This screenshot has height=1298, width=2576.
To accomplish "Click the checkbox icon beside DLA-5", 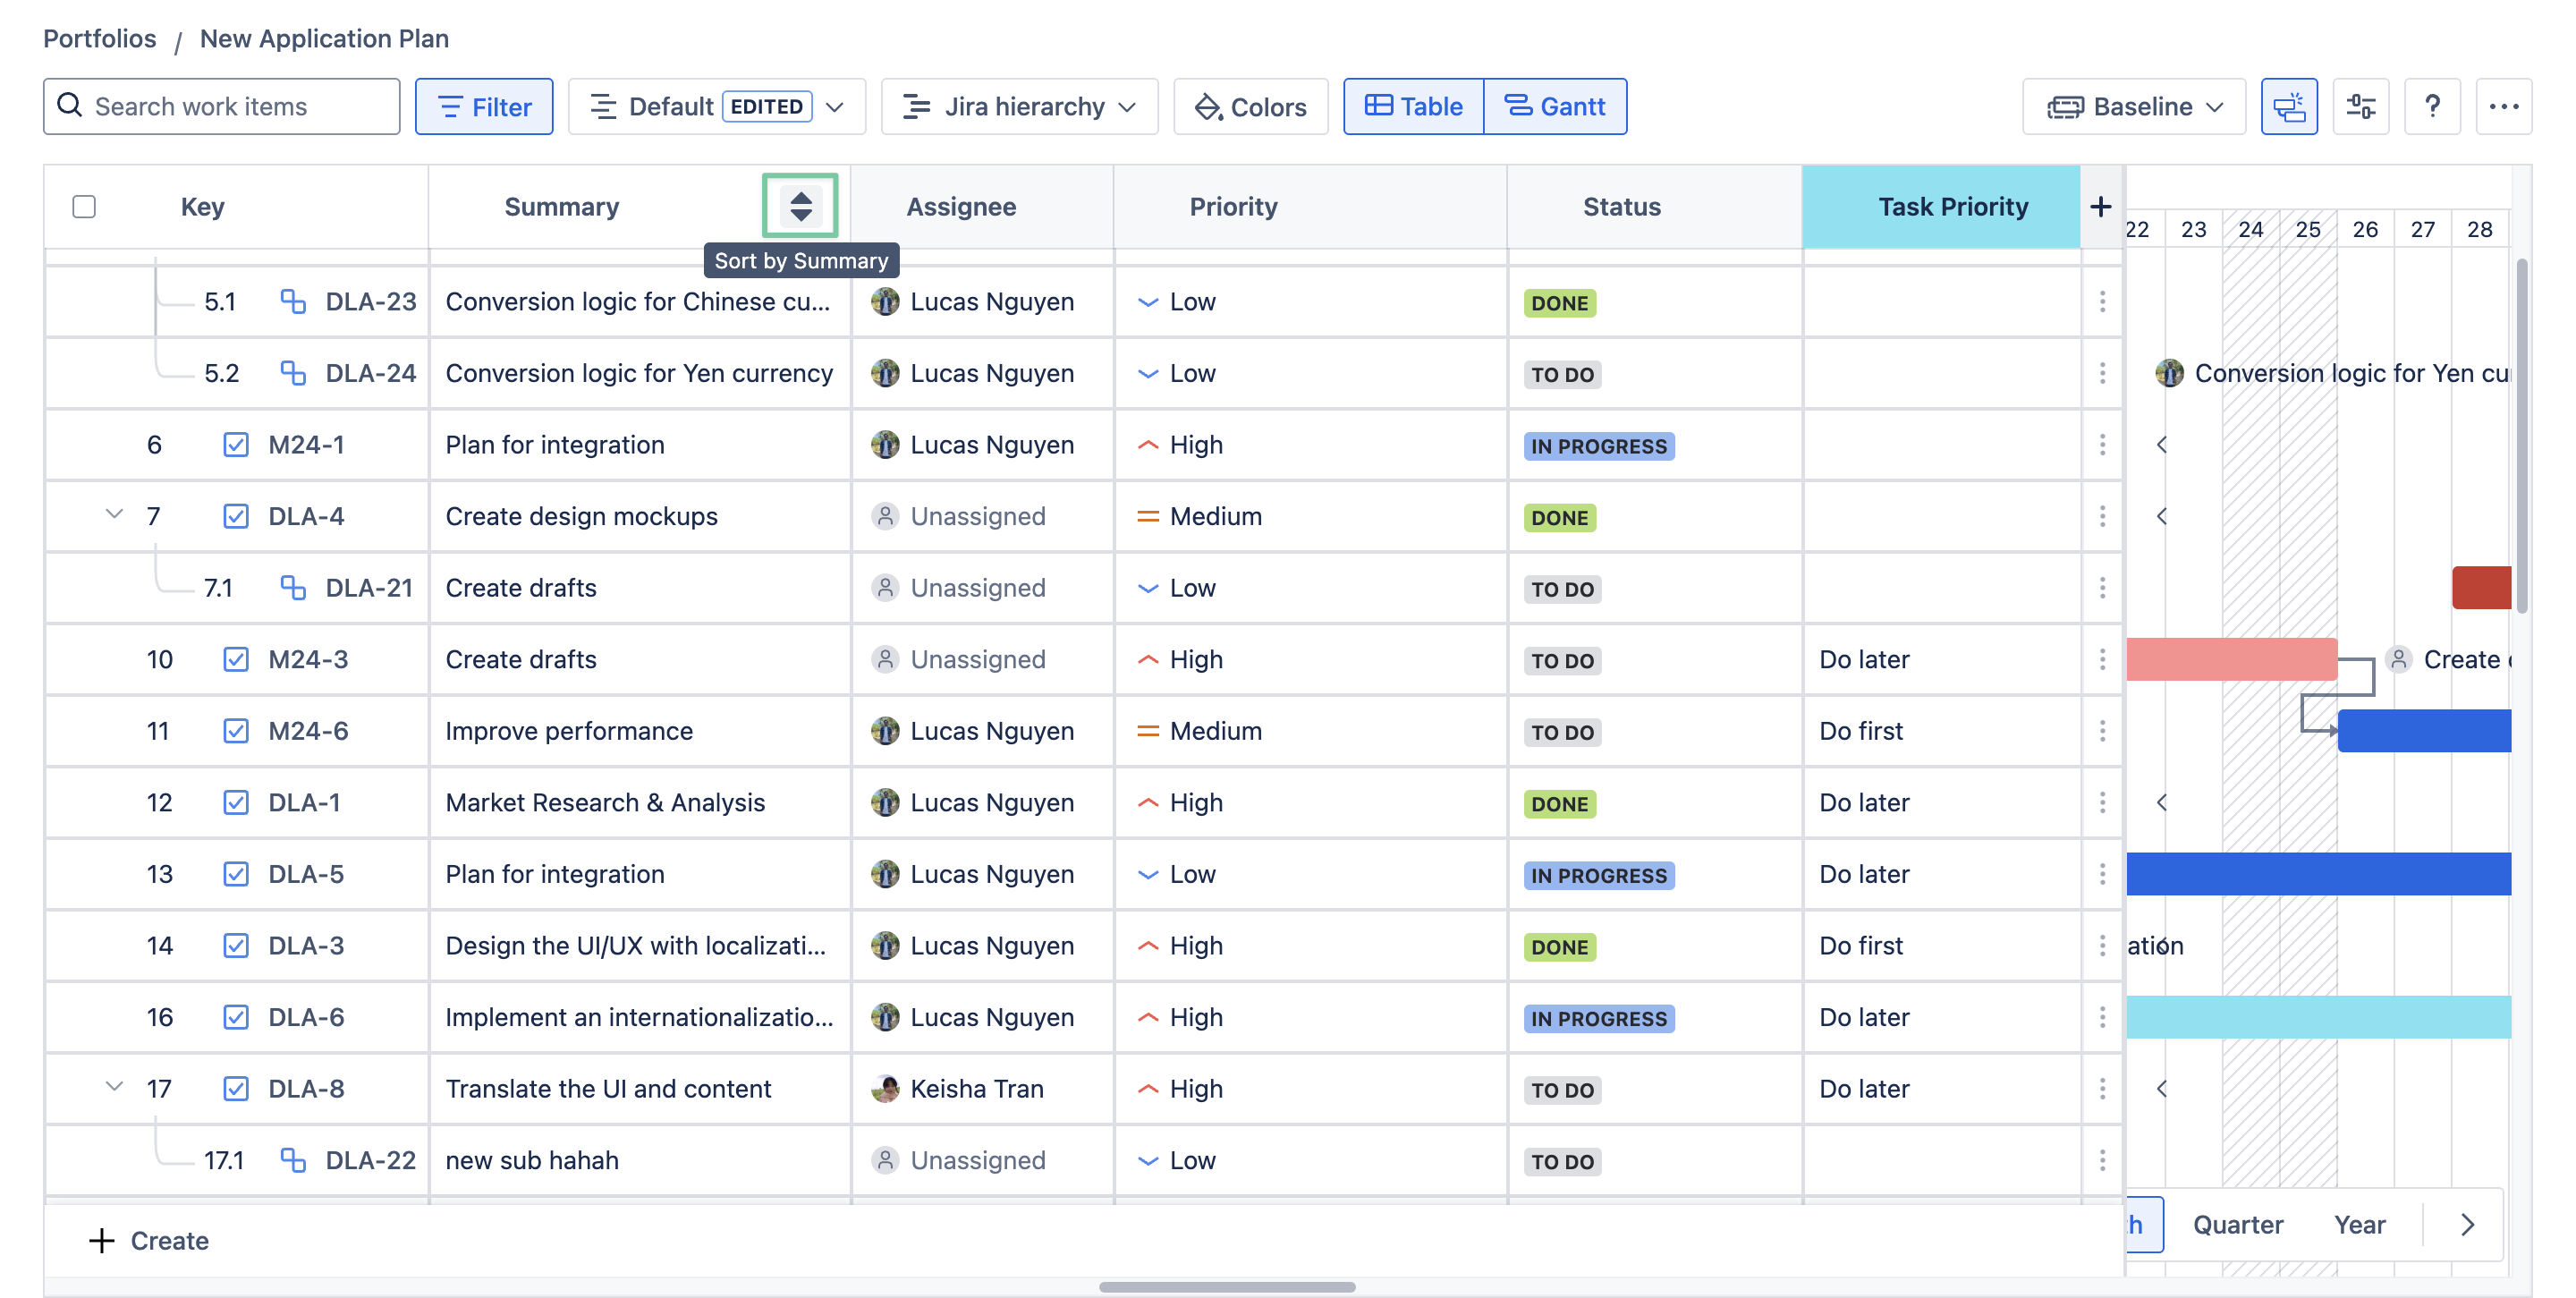I will [235, 874].
